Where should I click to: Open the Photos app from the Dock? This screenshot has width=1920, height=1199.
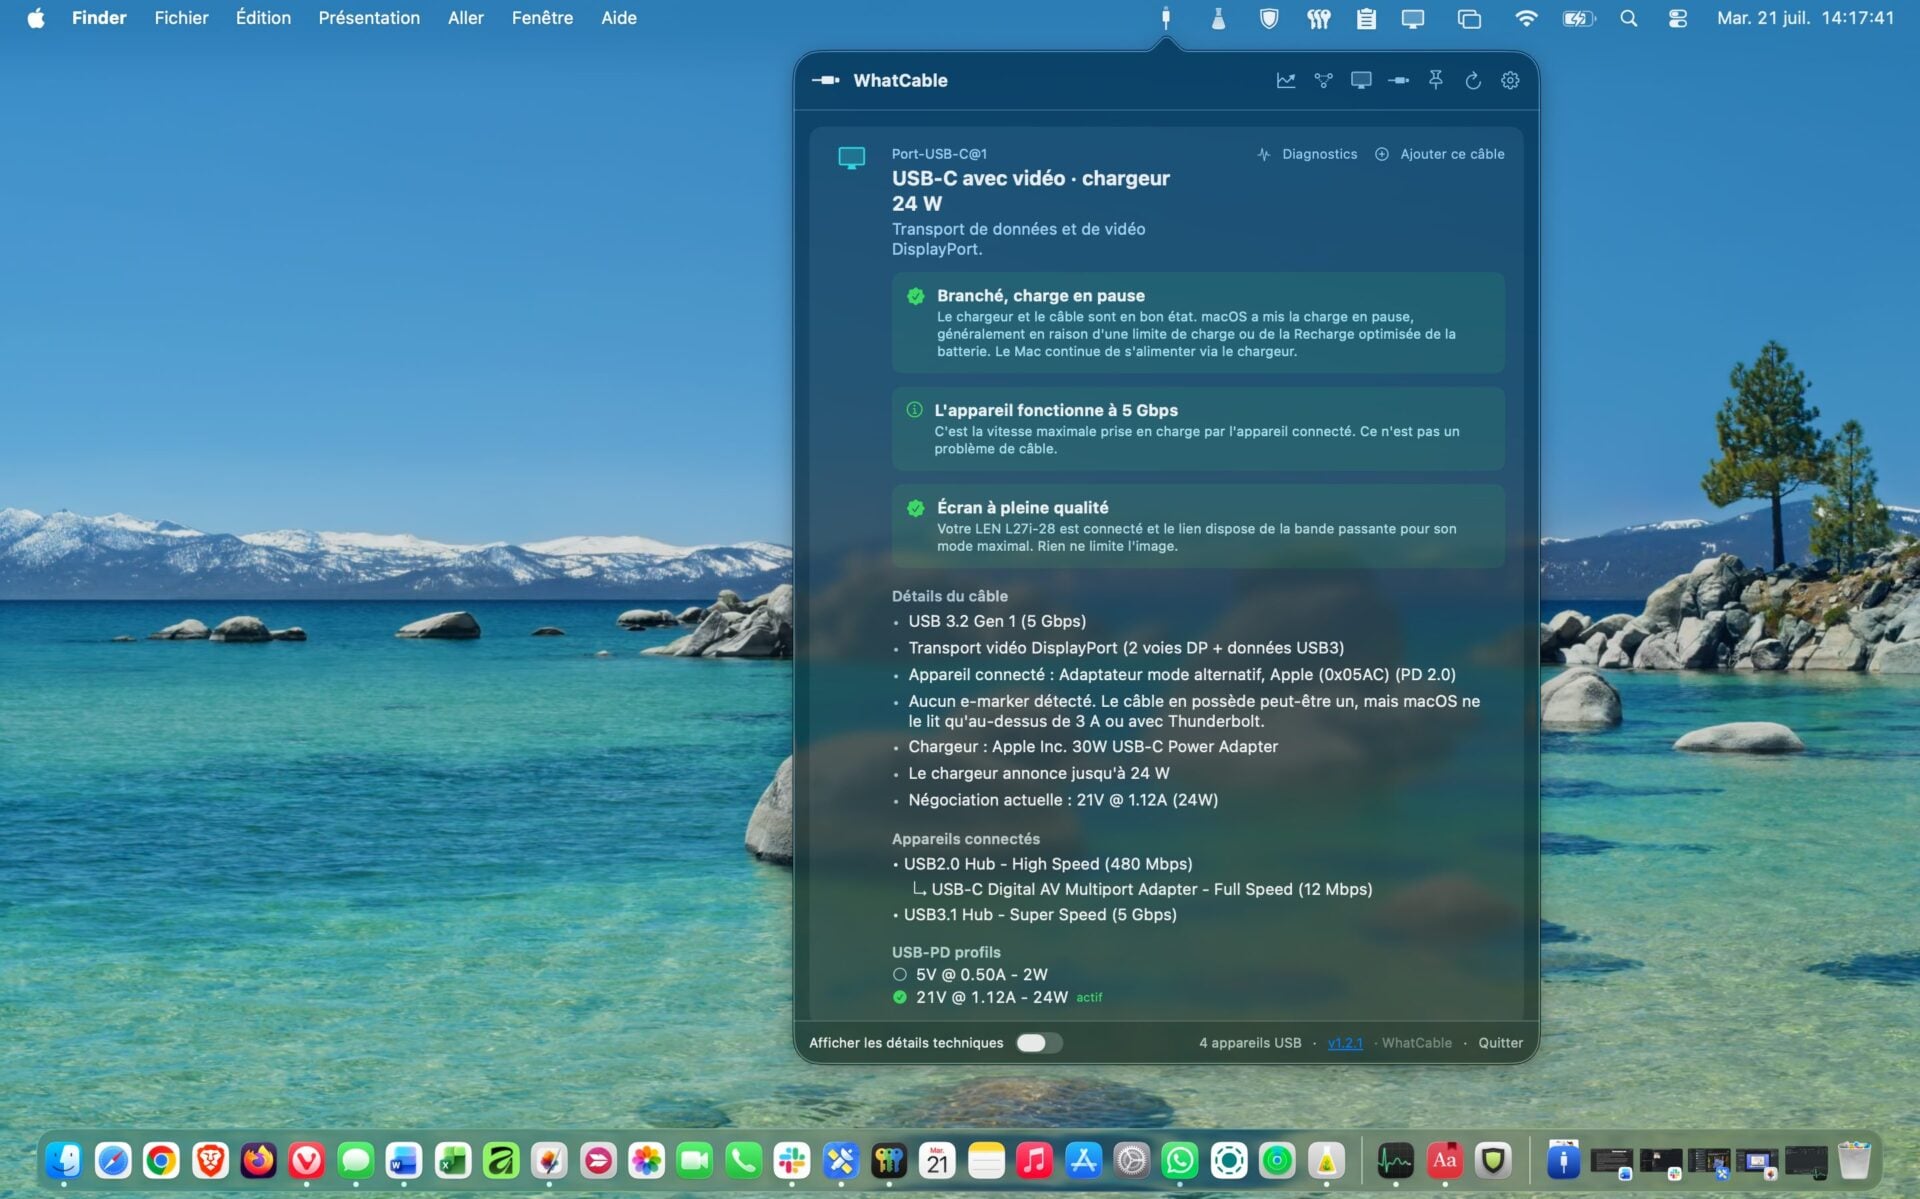pos(647,1161)
